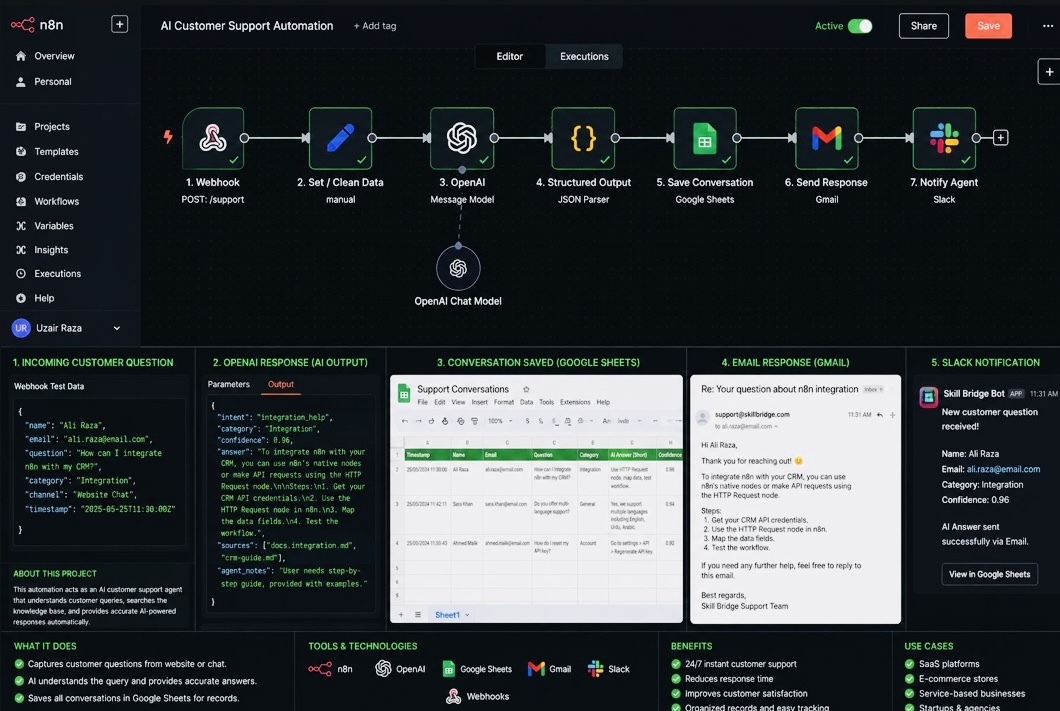Open the File menu in Google Sheets

pos(423,402)
